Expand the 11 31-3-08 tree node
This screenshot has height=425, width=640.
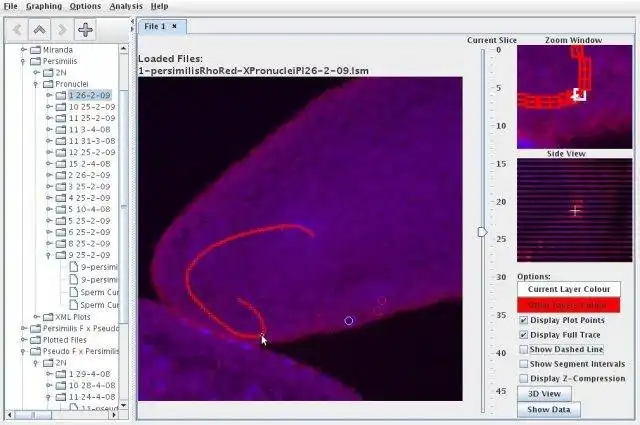[49, 141]
